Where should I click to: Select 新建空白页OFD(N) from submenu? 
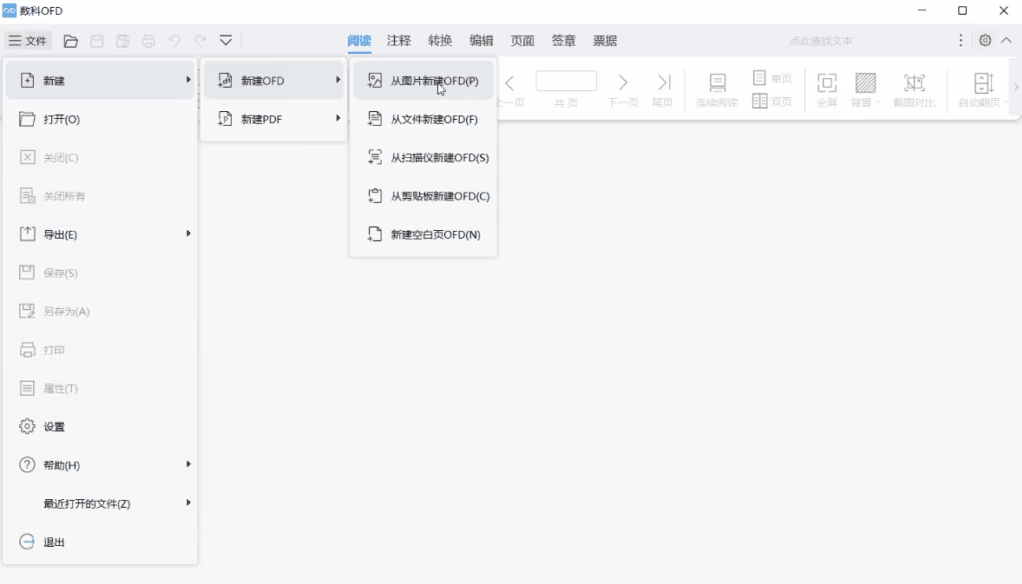[424, 235]
